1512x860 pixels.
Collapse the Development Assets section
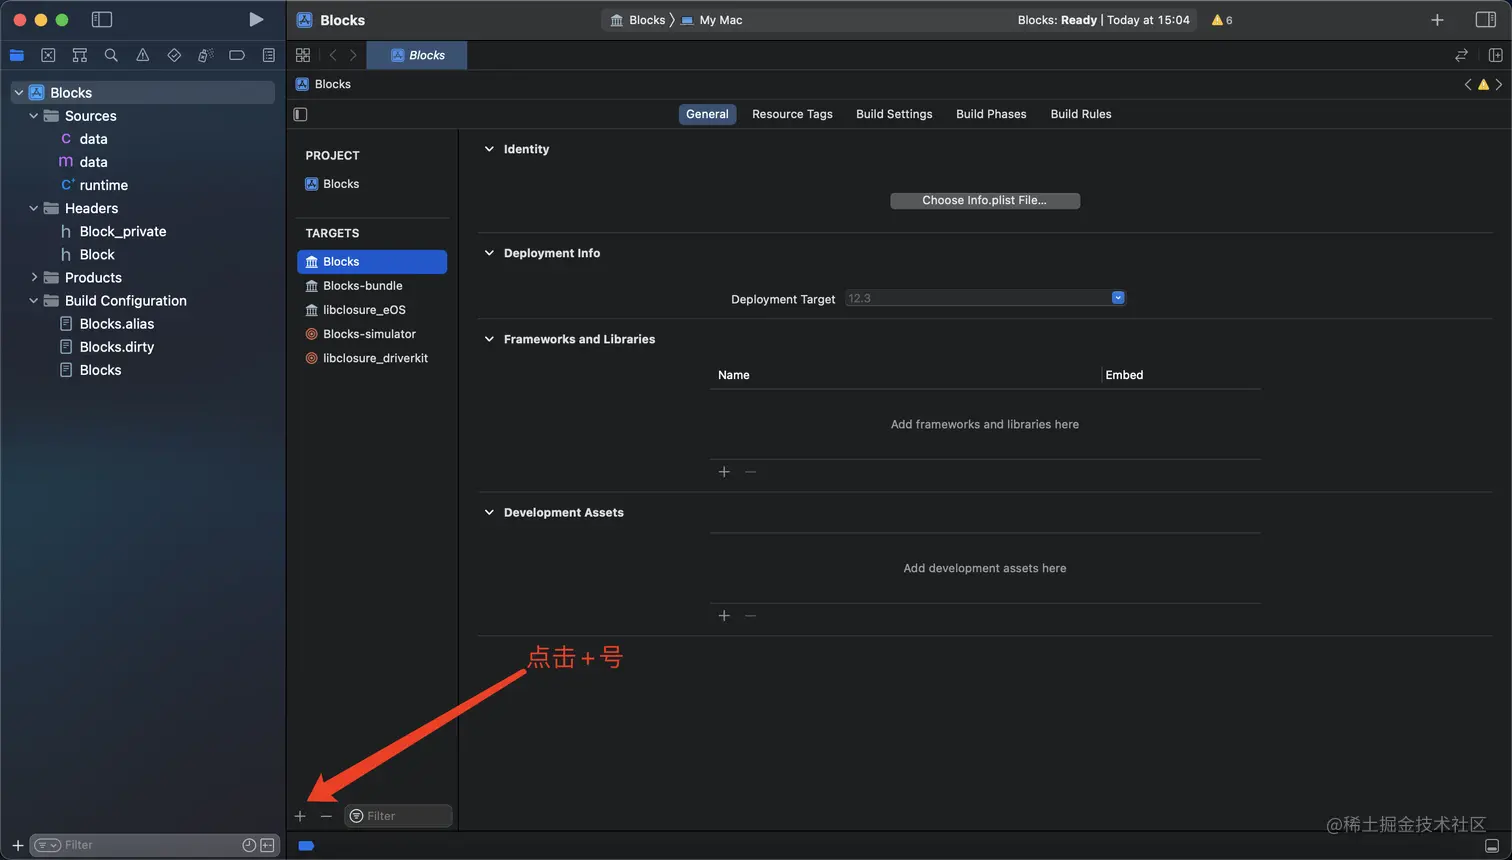click(489, 512)
